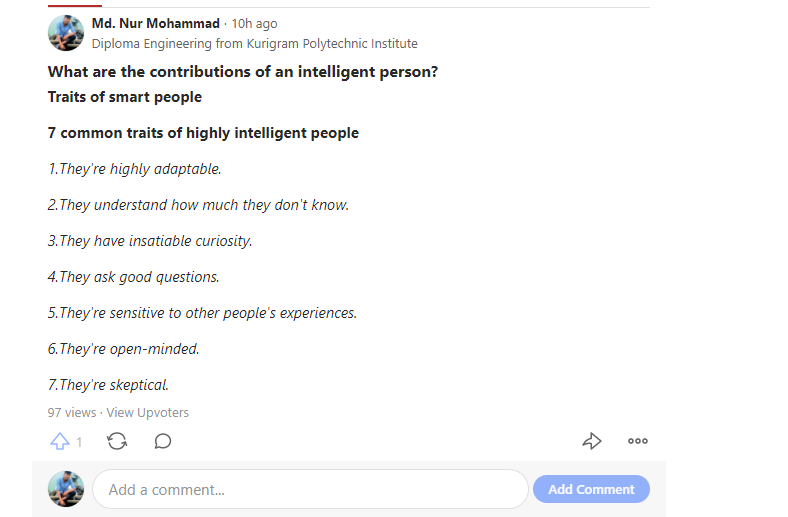The height and width of the screenshot is (517, 788).
Task: Upvote the answer with the arrow icon
Action: tap(60, 441)
